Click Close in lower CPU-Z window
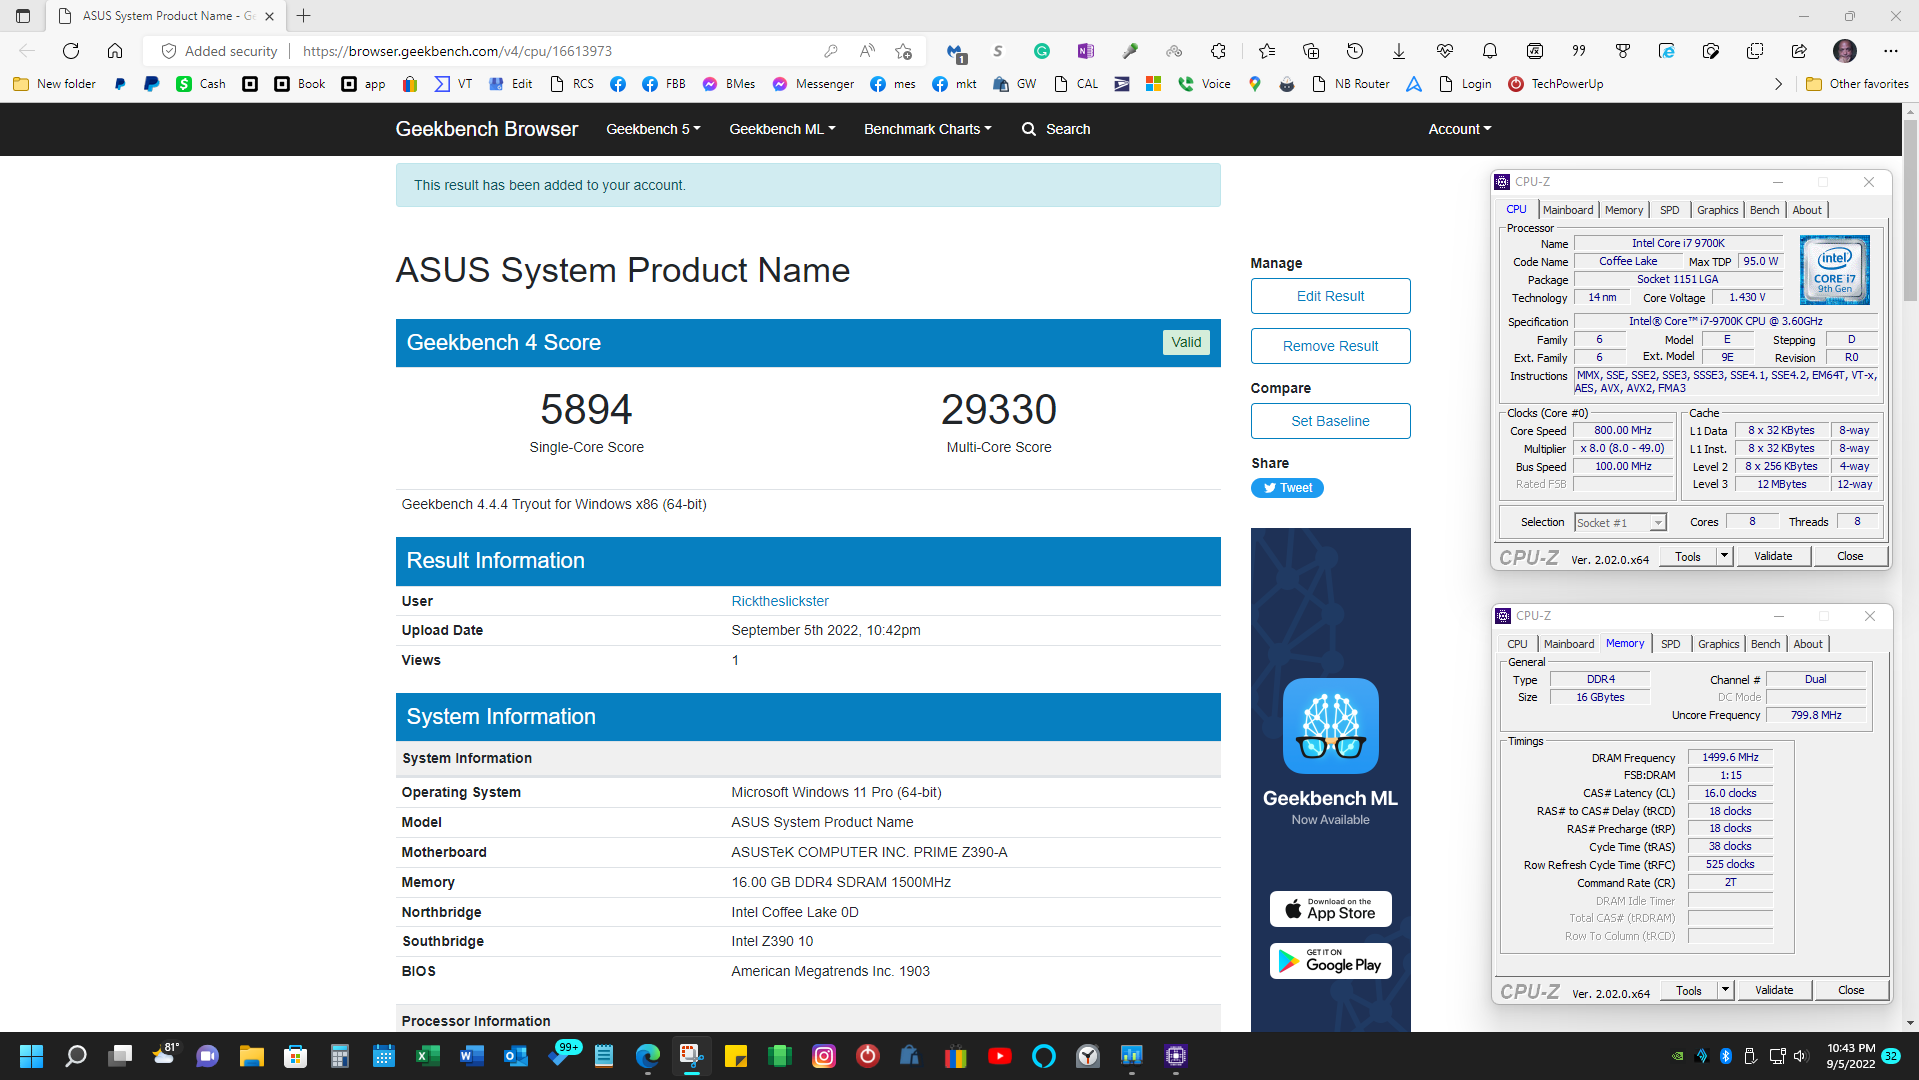 [x=1851, y=991]
